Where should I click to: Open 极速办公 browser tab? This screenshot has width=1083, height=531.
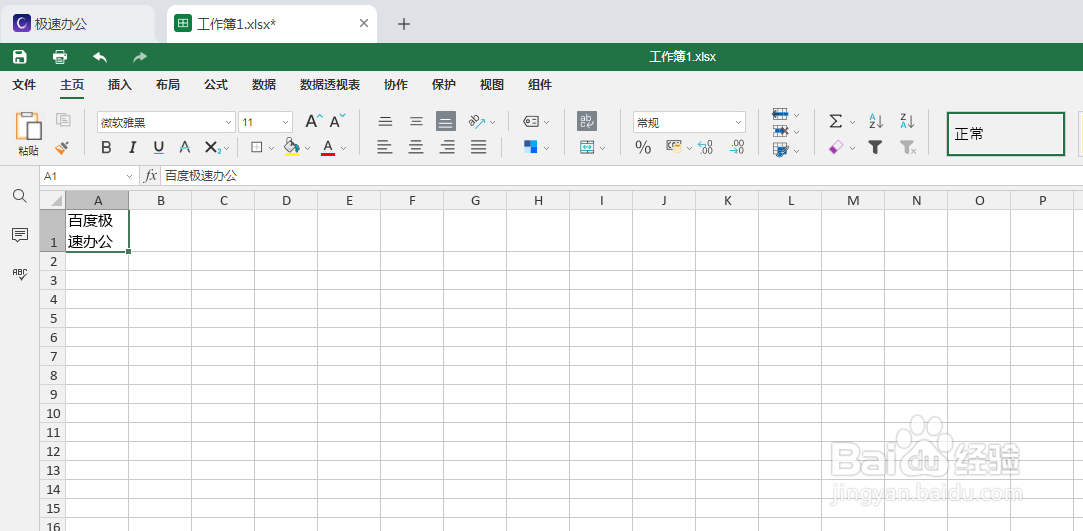[77, 24]
